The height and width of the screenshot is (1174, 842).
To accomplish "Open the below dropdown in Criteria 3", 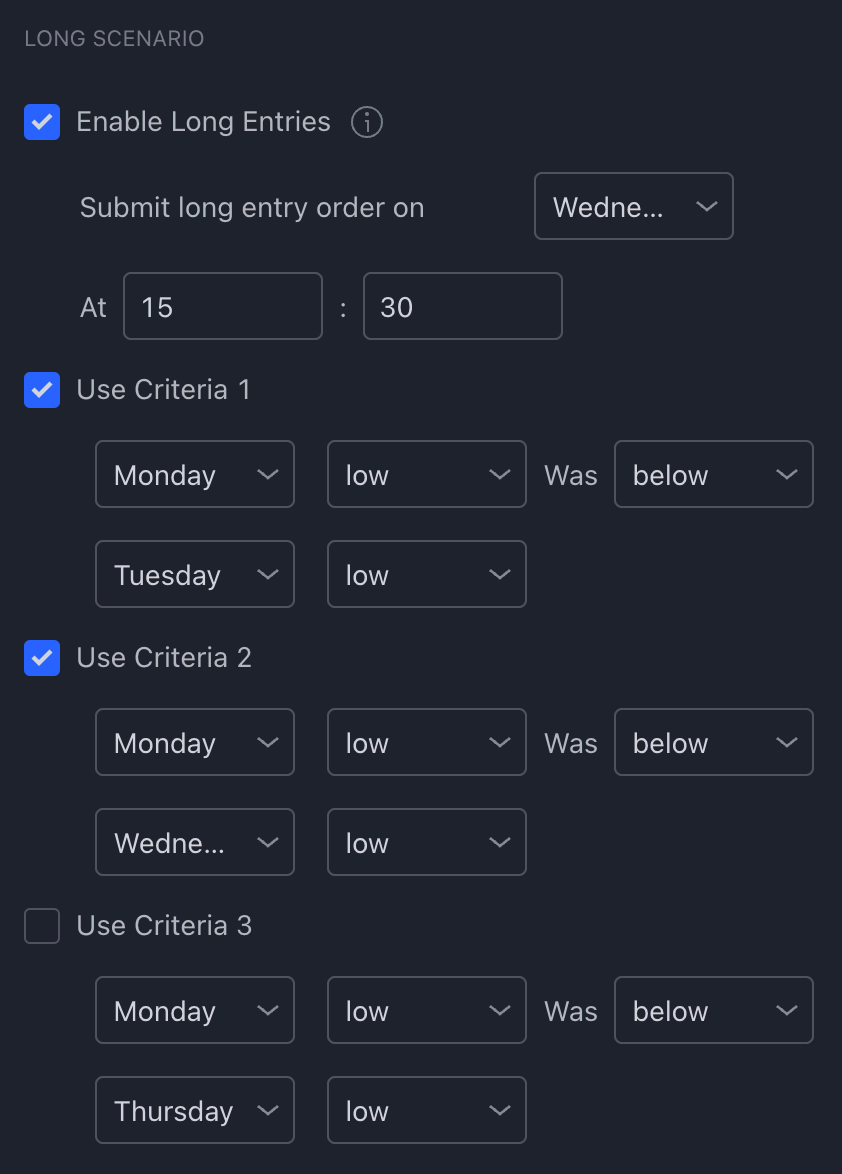I will tap(713, 1010).
